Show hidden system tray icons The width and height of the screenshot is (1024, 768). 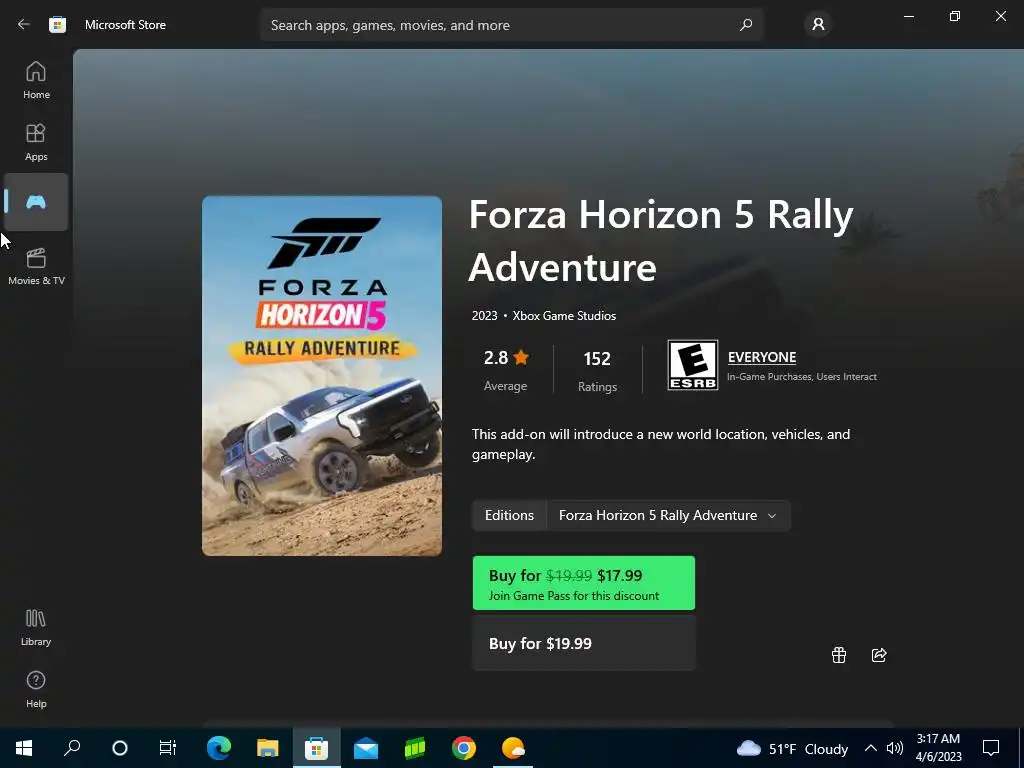pos(871,748)
